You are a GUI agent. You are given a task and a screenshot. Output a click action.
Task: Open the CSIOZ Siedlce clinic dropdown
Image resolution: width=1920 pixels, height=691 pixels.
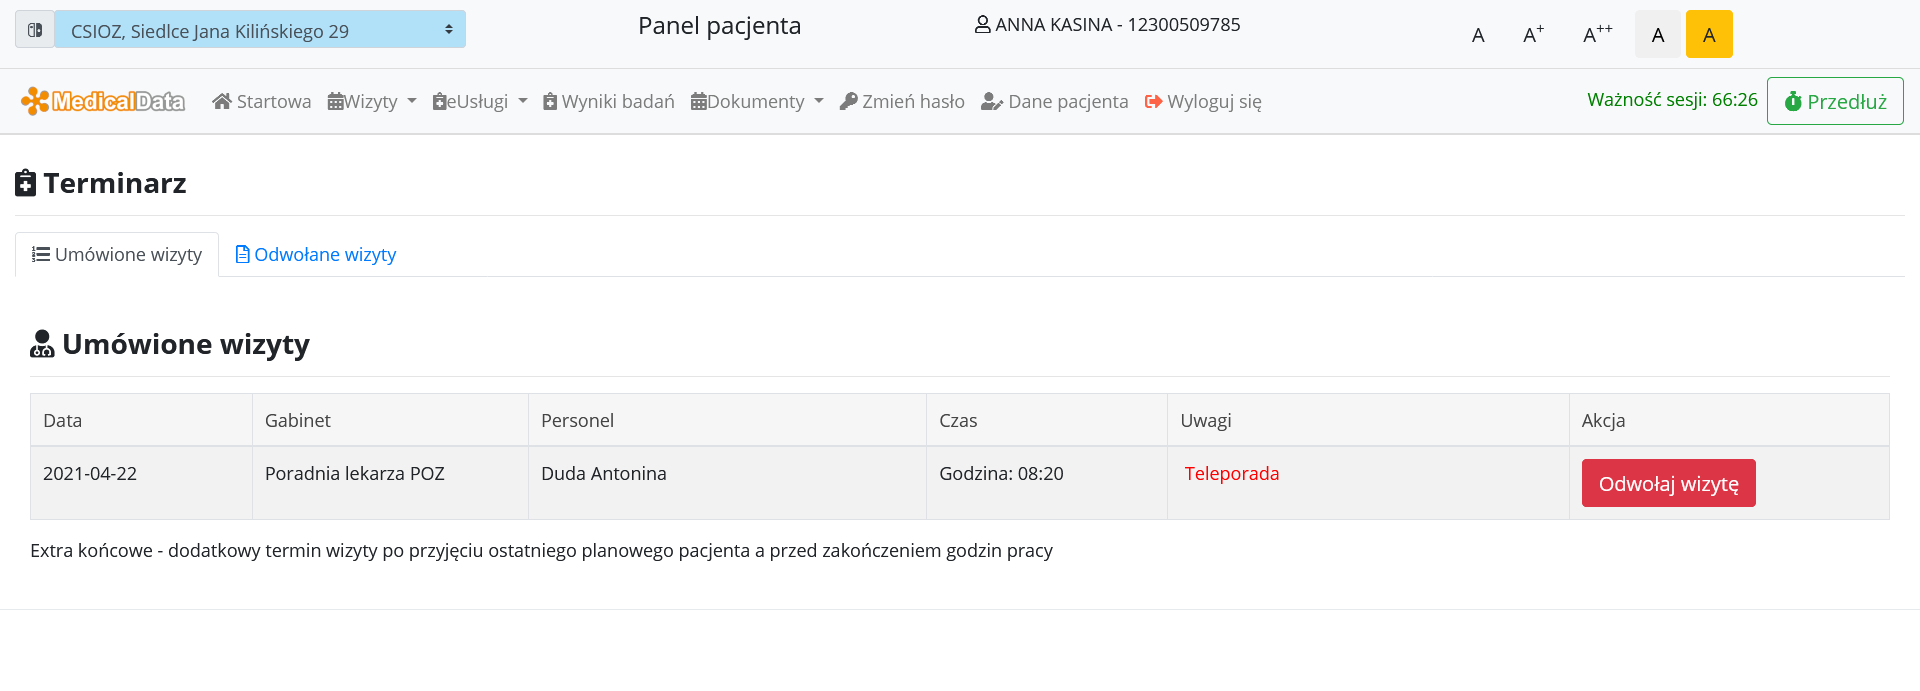260,30
